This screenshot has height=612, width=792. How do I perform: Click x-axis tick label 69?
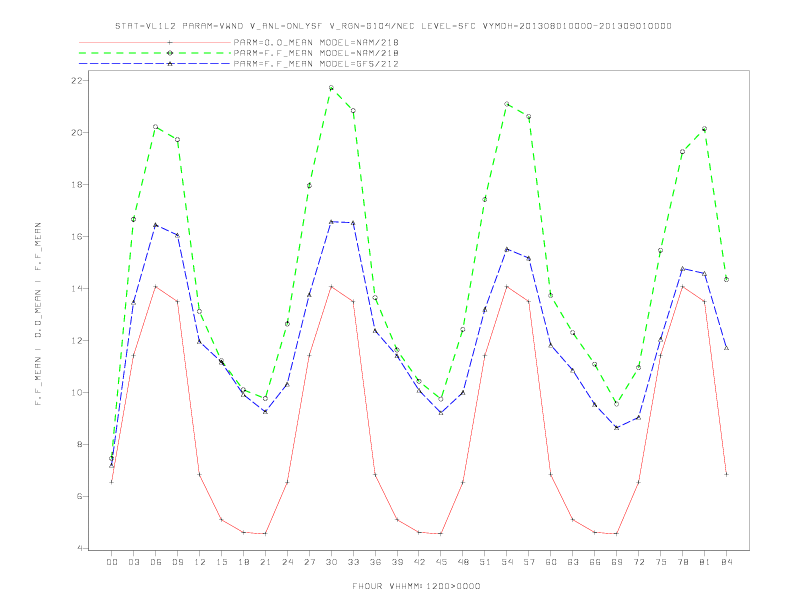[617, 562]
